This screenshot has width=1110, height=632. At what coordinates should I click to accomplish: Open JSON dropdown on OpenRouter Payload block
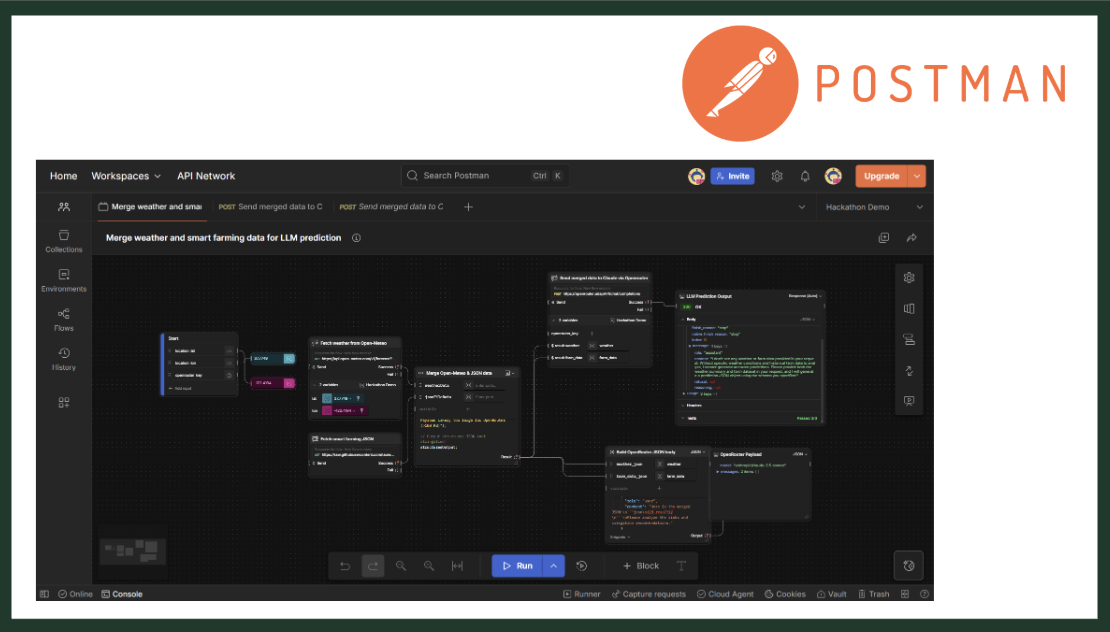(x=799, y=454)
